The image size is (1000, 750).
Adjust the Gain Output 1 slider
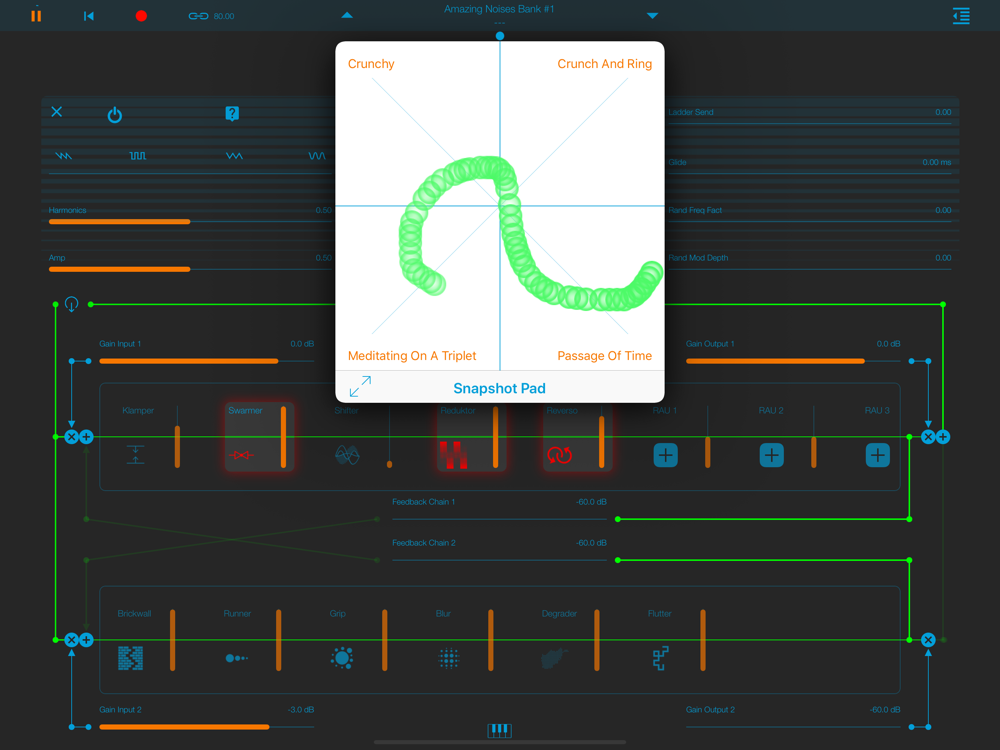click(793, 361)
